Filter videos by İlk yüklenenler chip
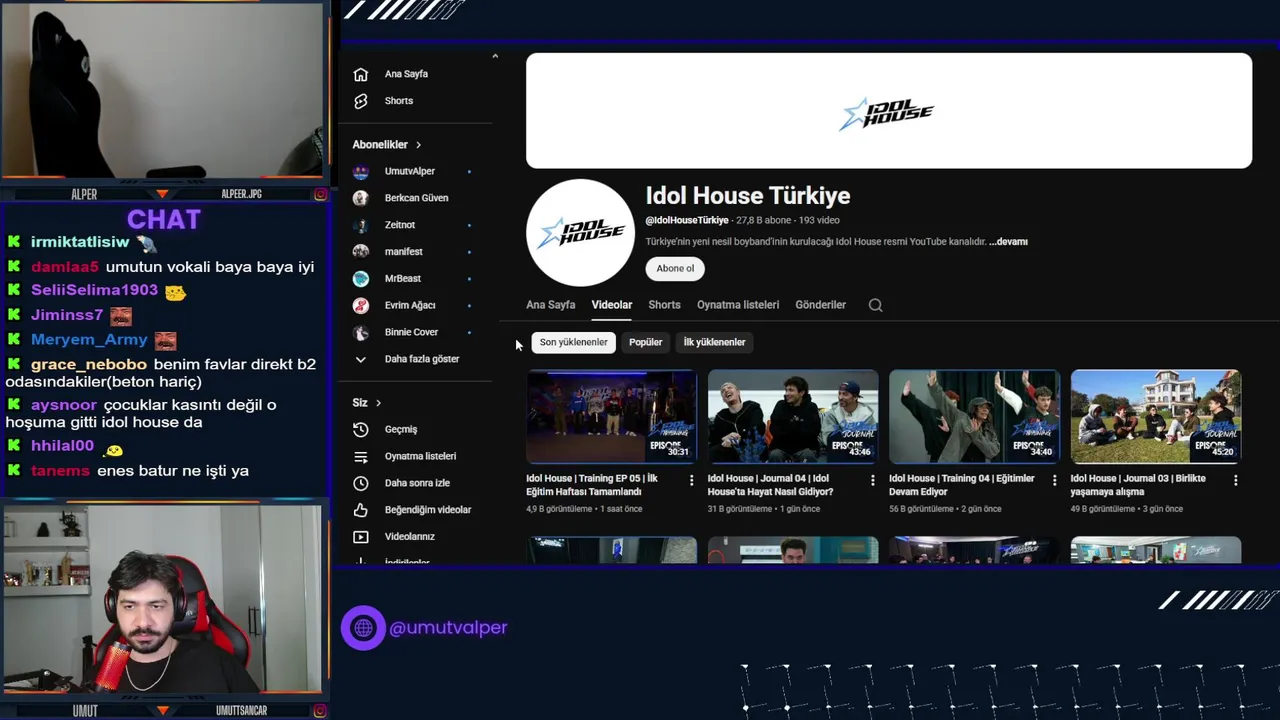 [x=714, y=342]
